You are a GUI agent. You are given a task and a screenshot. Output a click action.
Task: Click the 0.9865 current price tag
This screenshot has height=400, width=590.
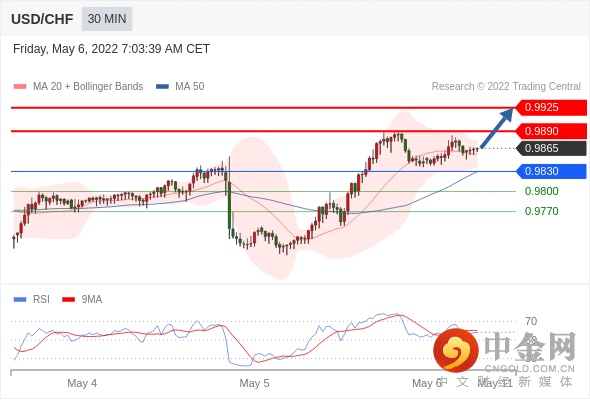[x=551, y=148]
